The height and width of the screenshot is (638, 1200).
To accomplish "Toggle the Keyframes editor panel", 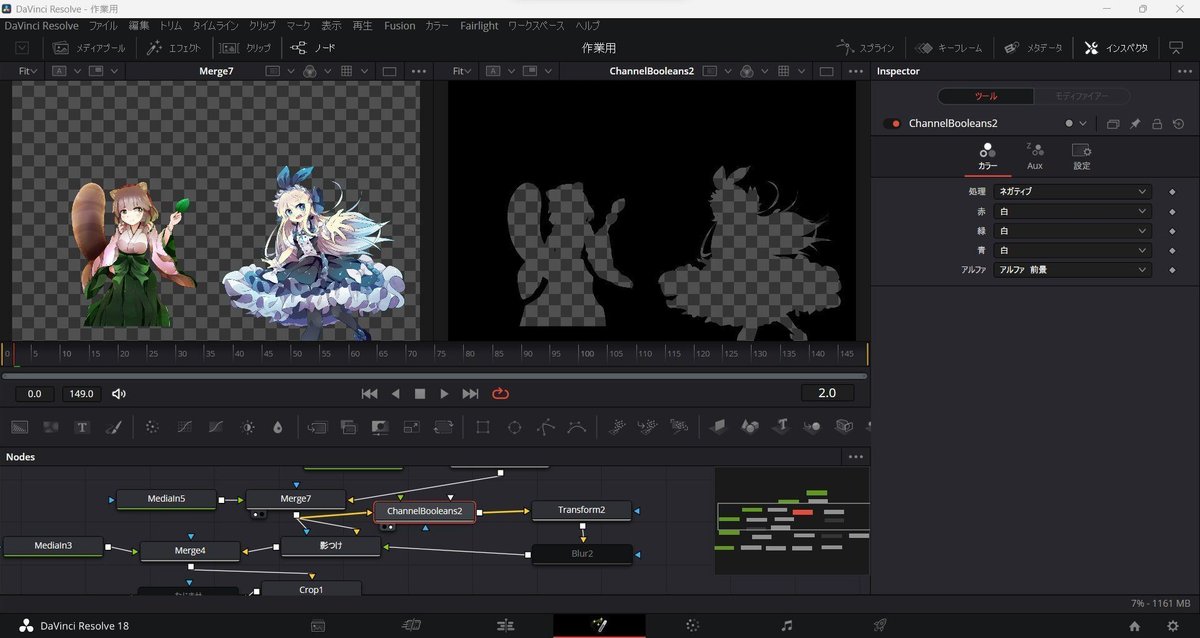I will click(948, 48).
